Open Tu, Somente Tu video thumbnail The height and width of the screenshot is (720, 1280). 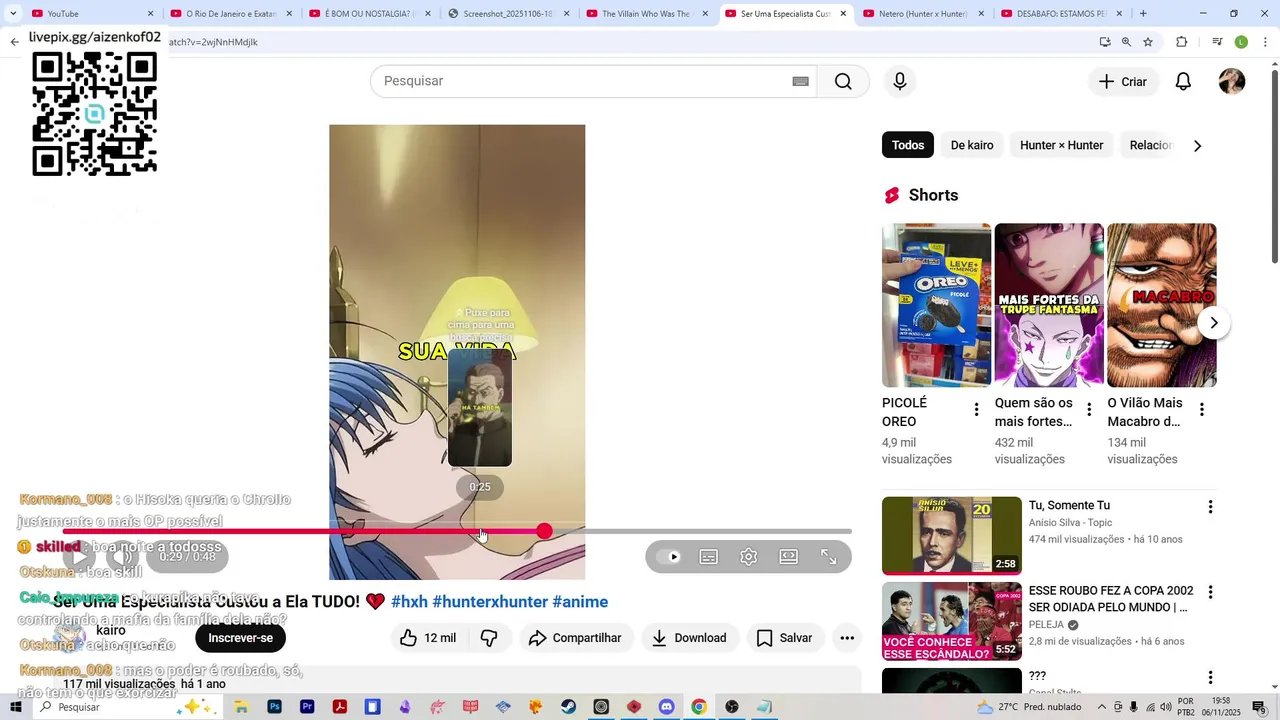(952, 536)
